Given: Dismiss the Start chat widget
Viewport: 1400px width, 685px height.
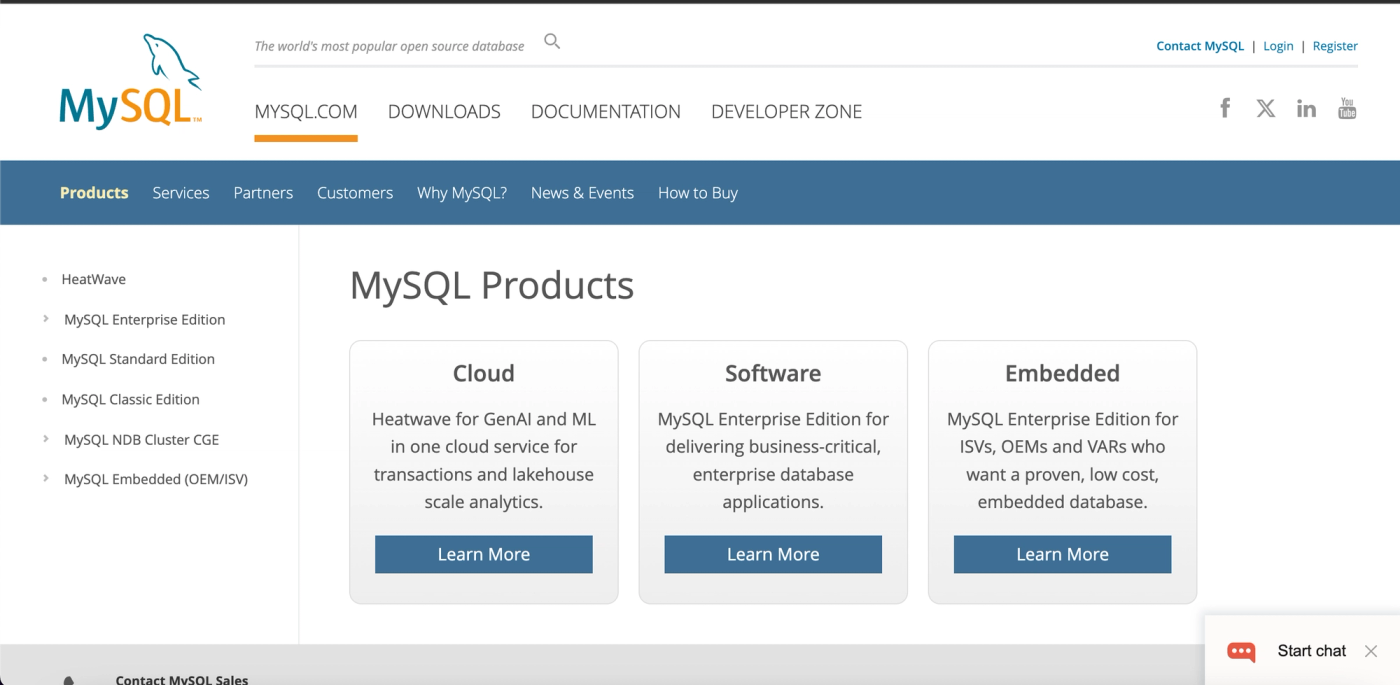Looking at the screenshot, I should (1371, 651).
